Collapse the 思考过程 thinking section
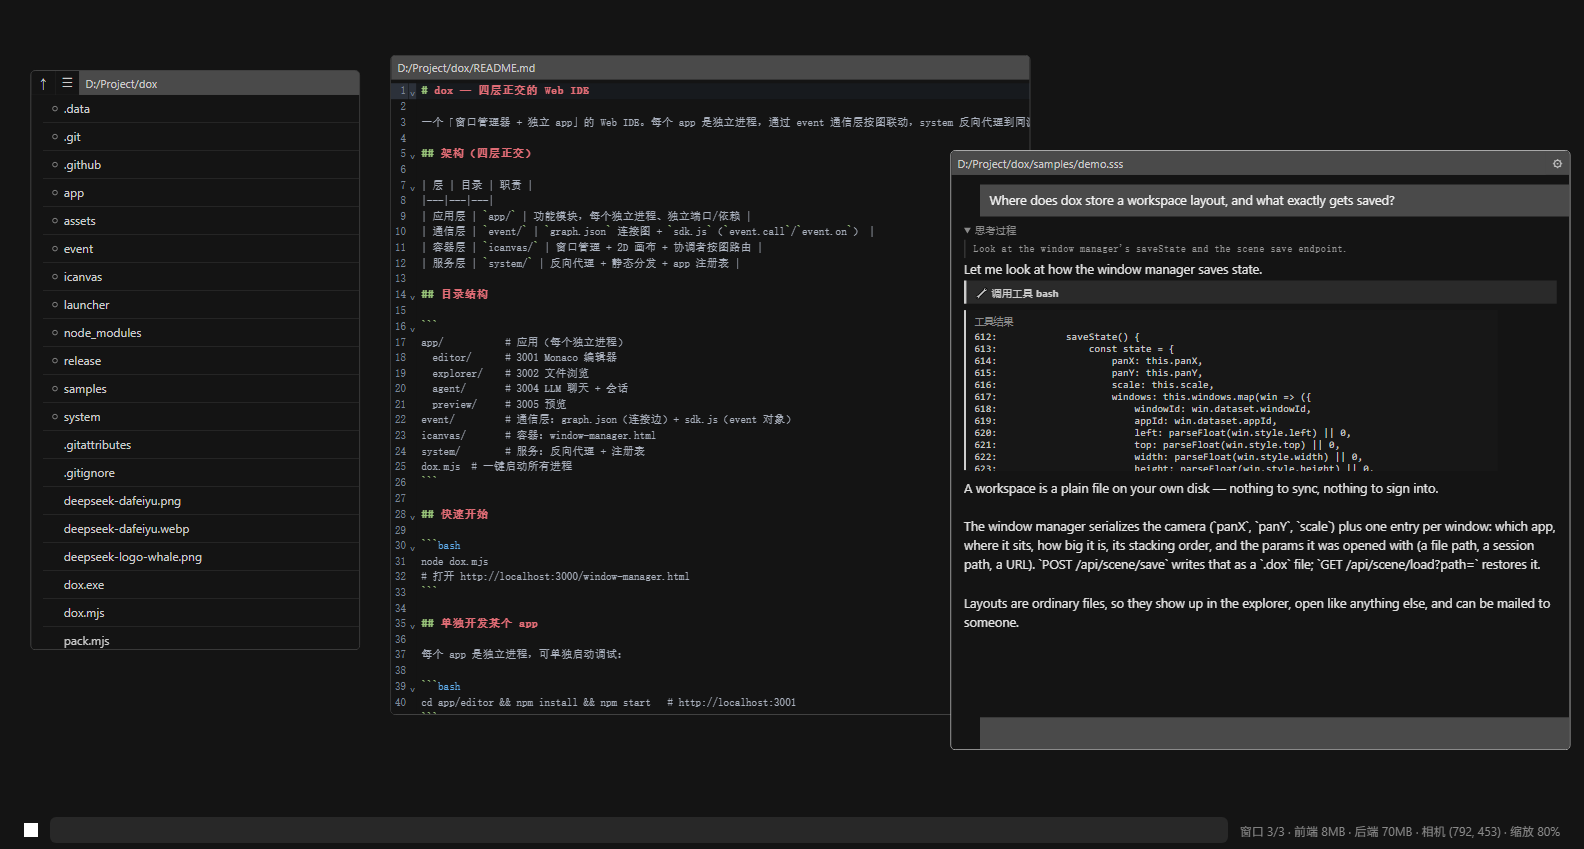1584x849 pixels. (989, 231)
